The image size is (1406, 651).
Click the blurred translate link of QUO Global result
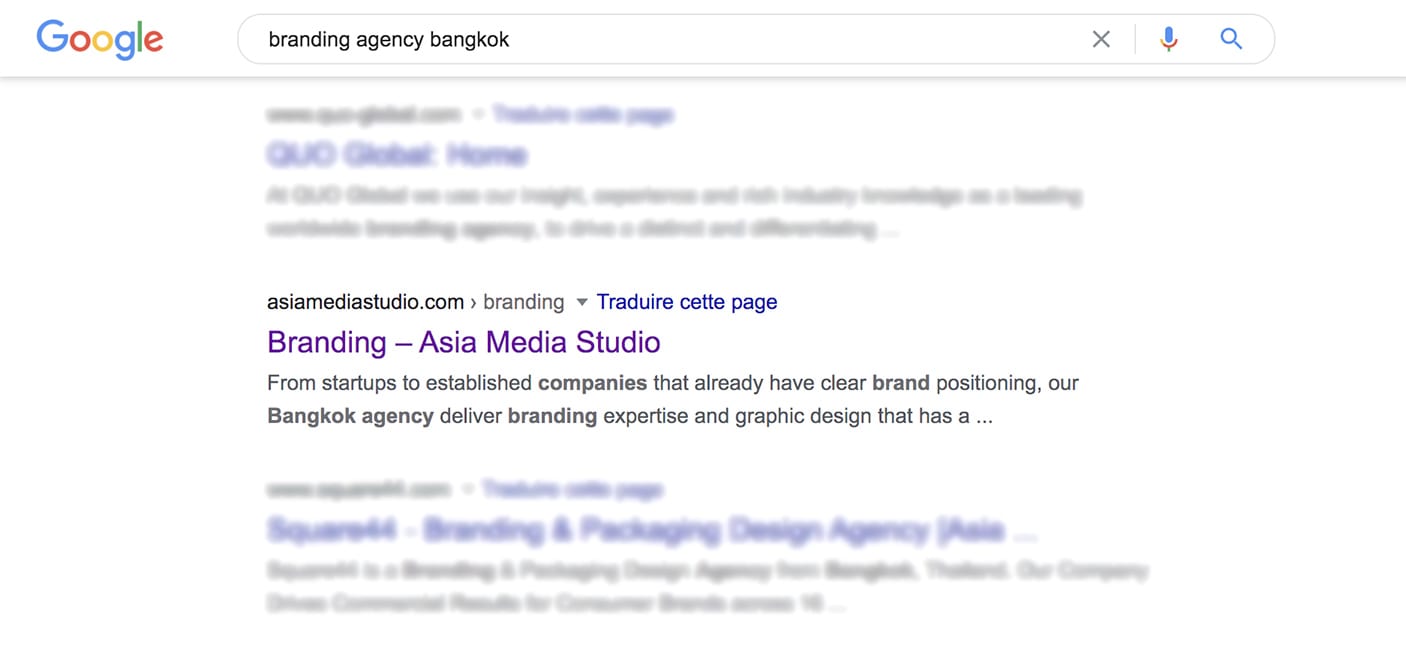[x=583, y=115]
